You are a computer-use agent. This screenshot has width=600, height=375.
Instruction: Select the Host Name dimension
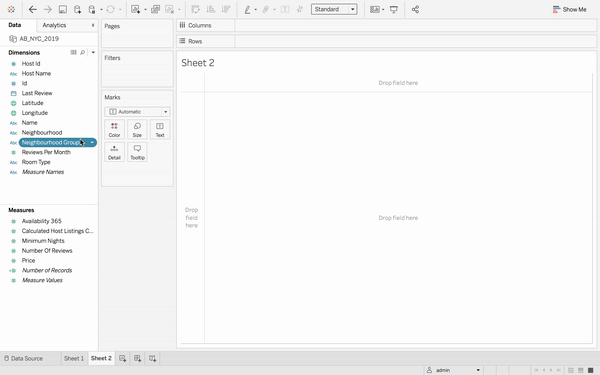pos(36,73)
